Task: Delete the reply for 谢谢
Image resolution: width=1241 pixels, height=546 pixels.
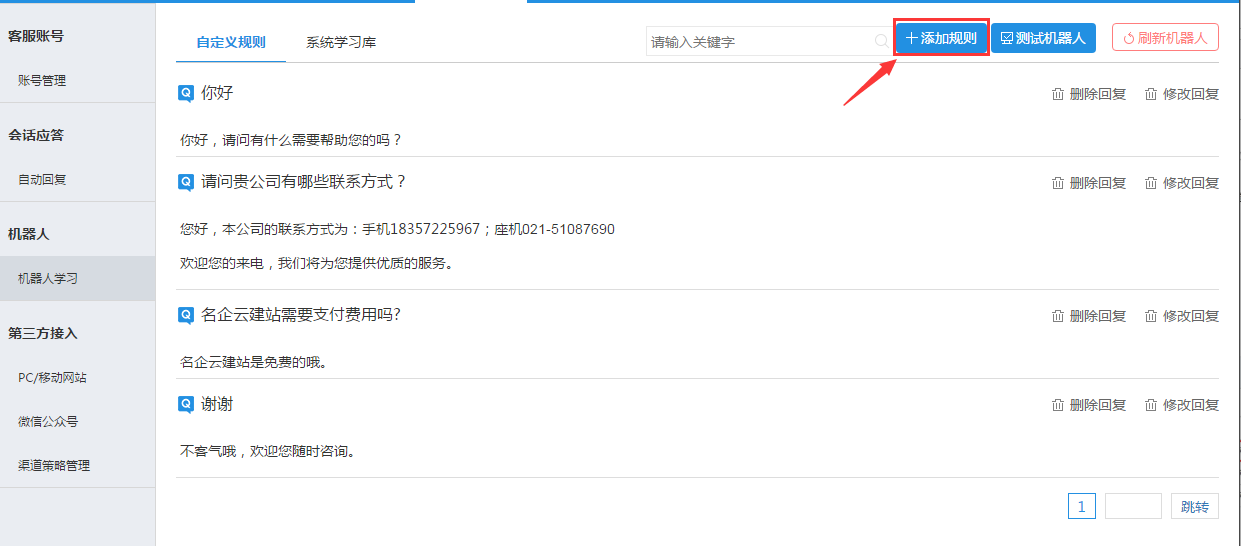Action: click(1088, 405)
